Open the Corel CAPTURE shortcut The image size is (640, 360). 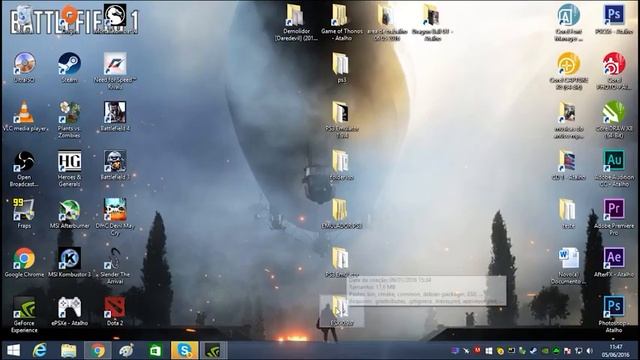[569, 71]
